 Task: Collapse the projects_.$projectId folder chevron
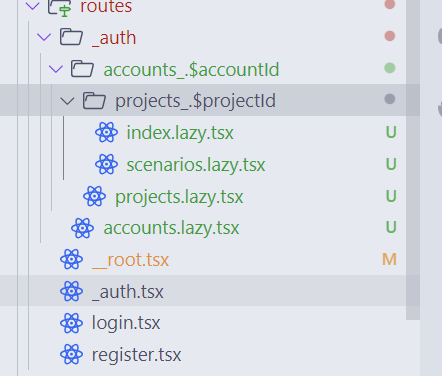[67, 101]
